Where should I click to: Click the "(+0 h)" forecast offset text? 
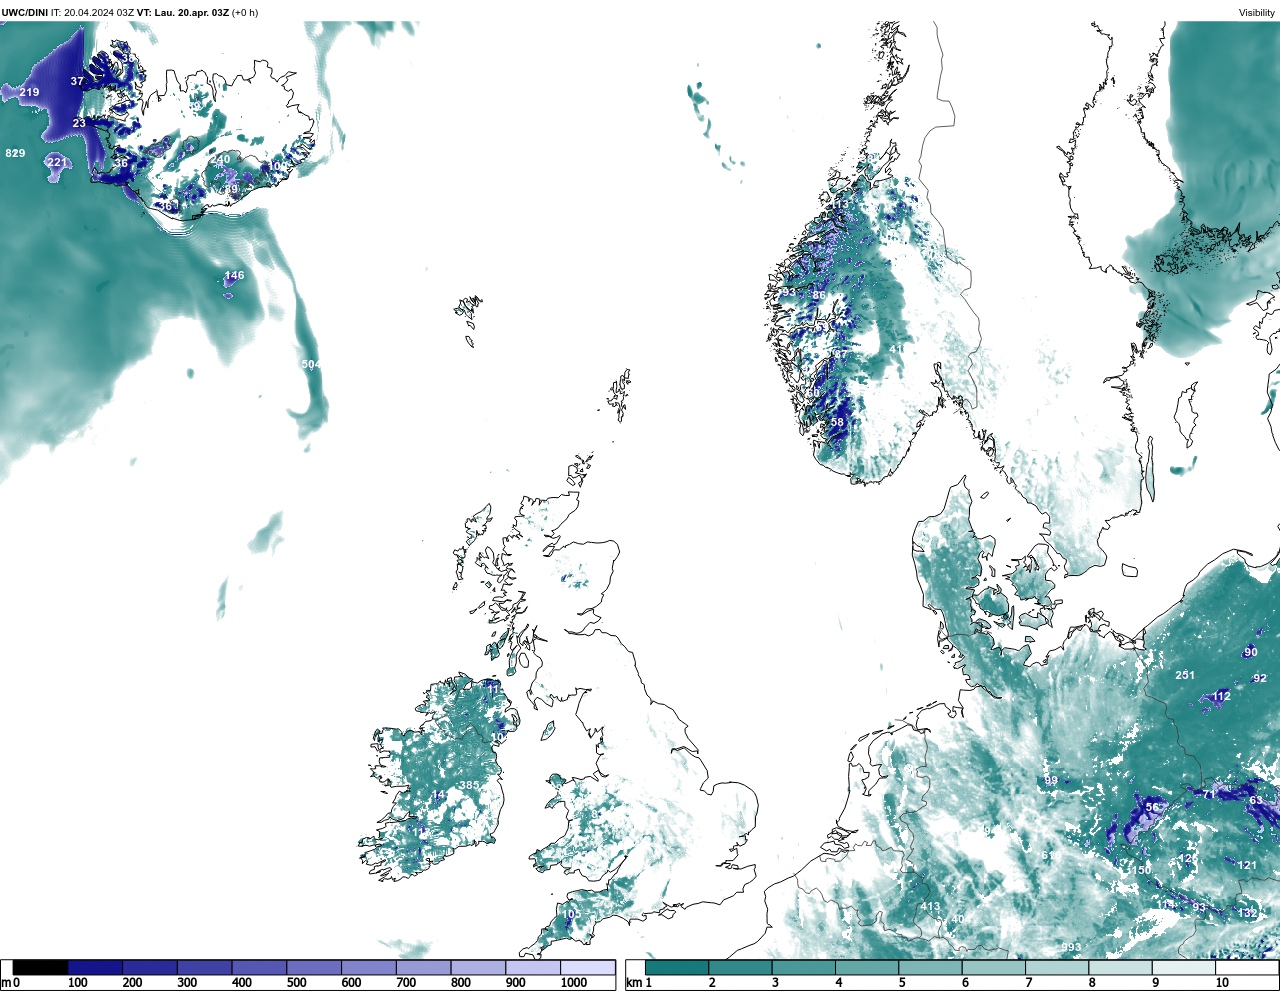pyautogui.click(x=245, y=12)
